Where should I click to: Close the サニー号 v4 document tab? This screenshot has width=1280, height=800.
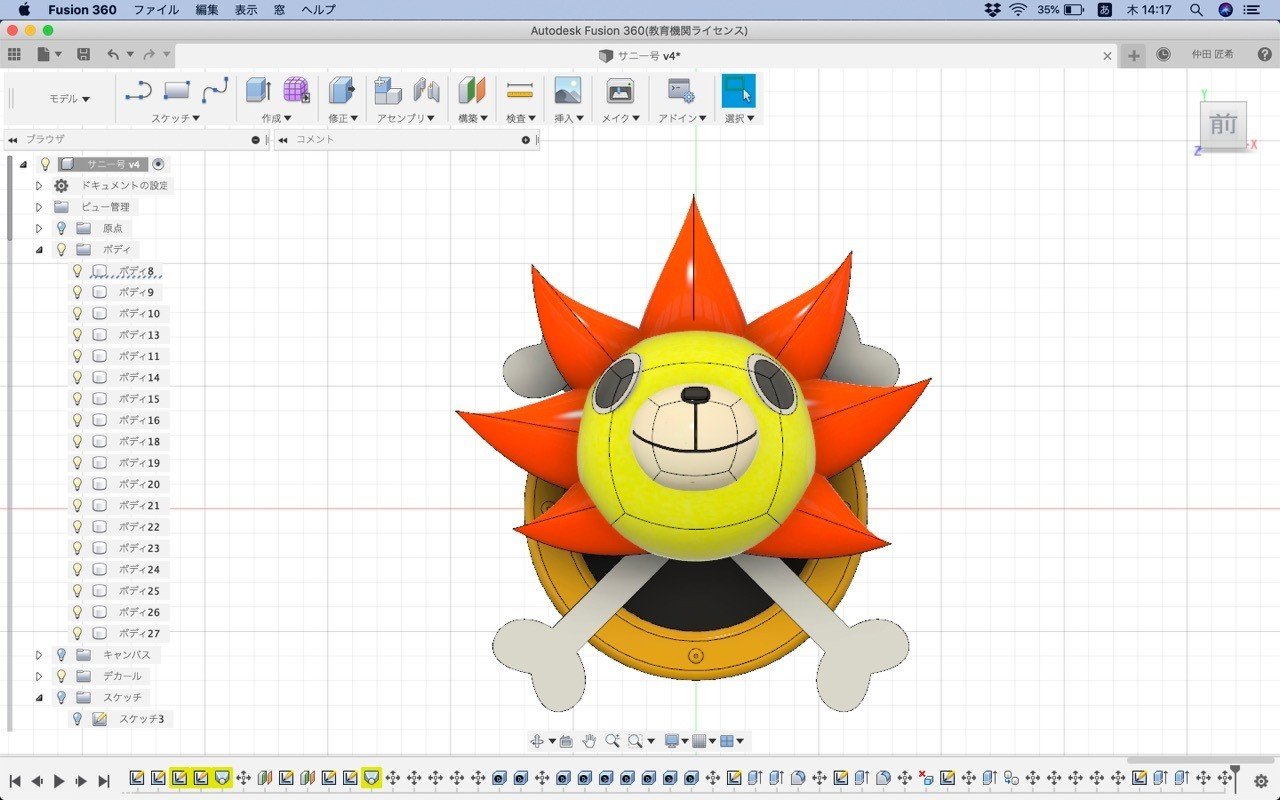pyautogui.click(x=1107, y=56)
